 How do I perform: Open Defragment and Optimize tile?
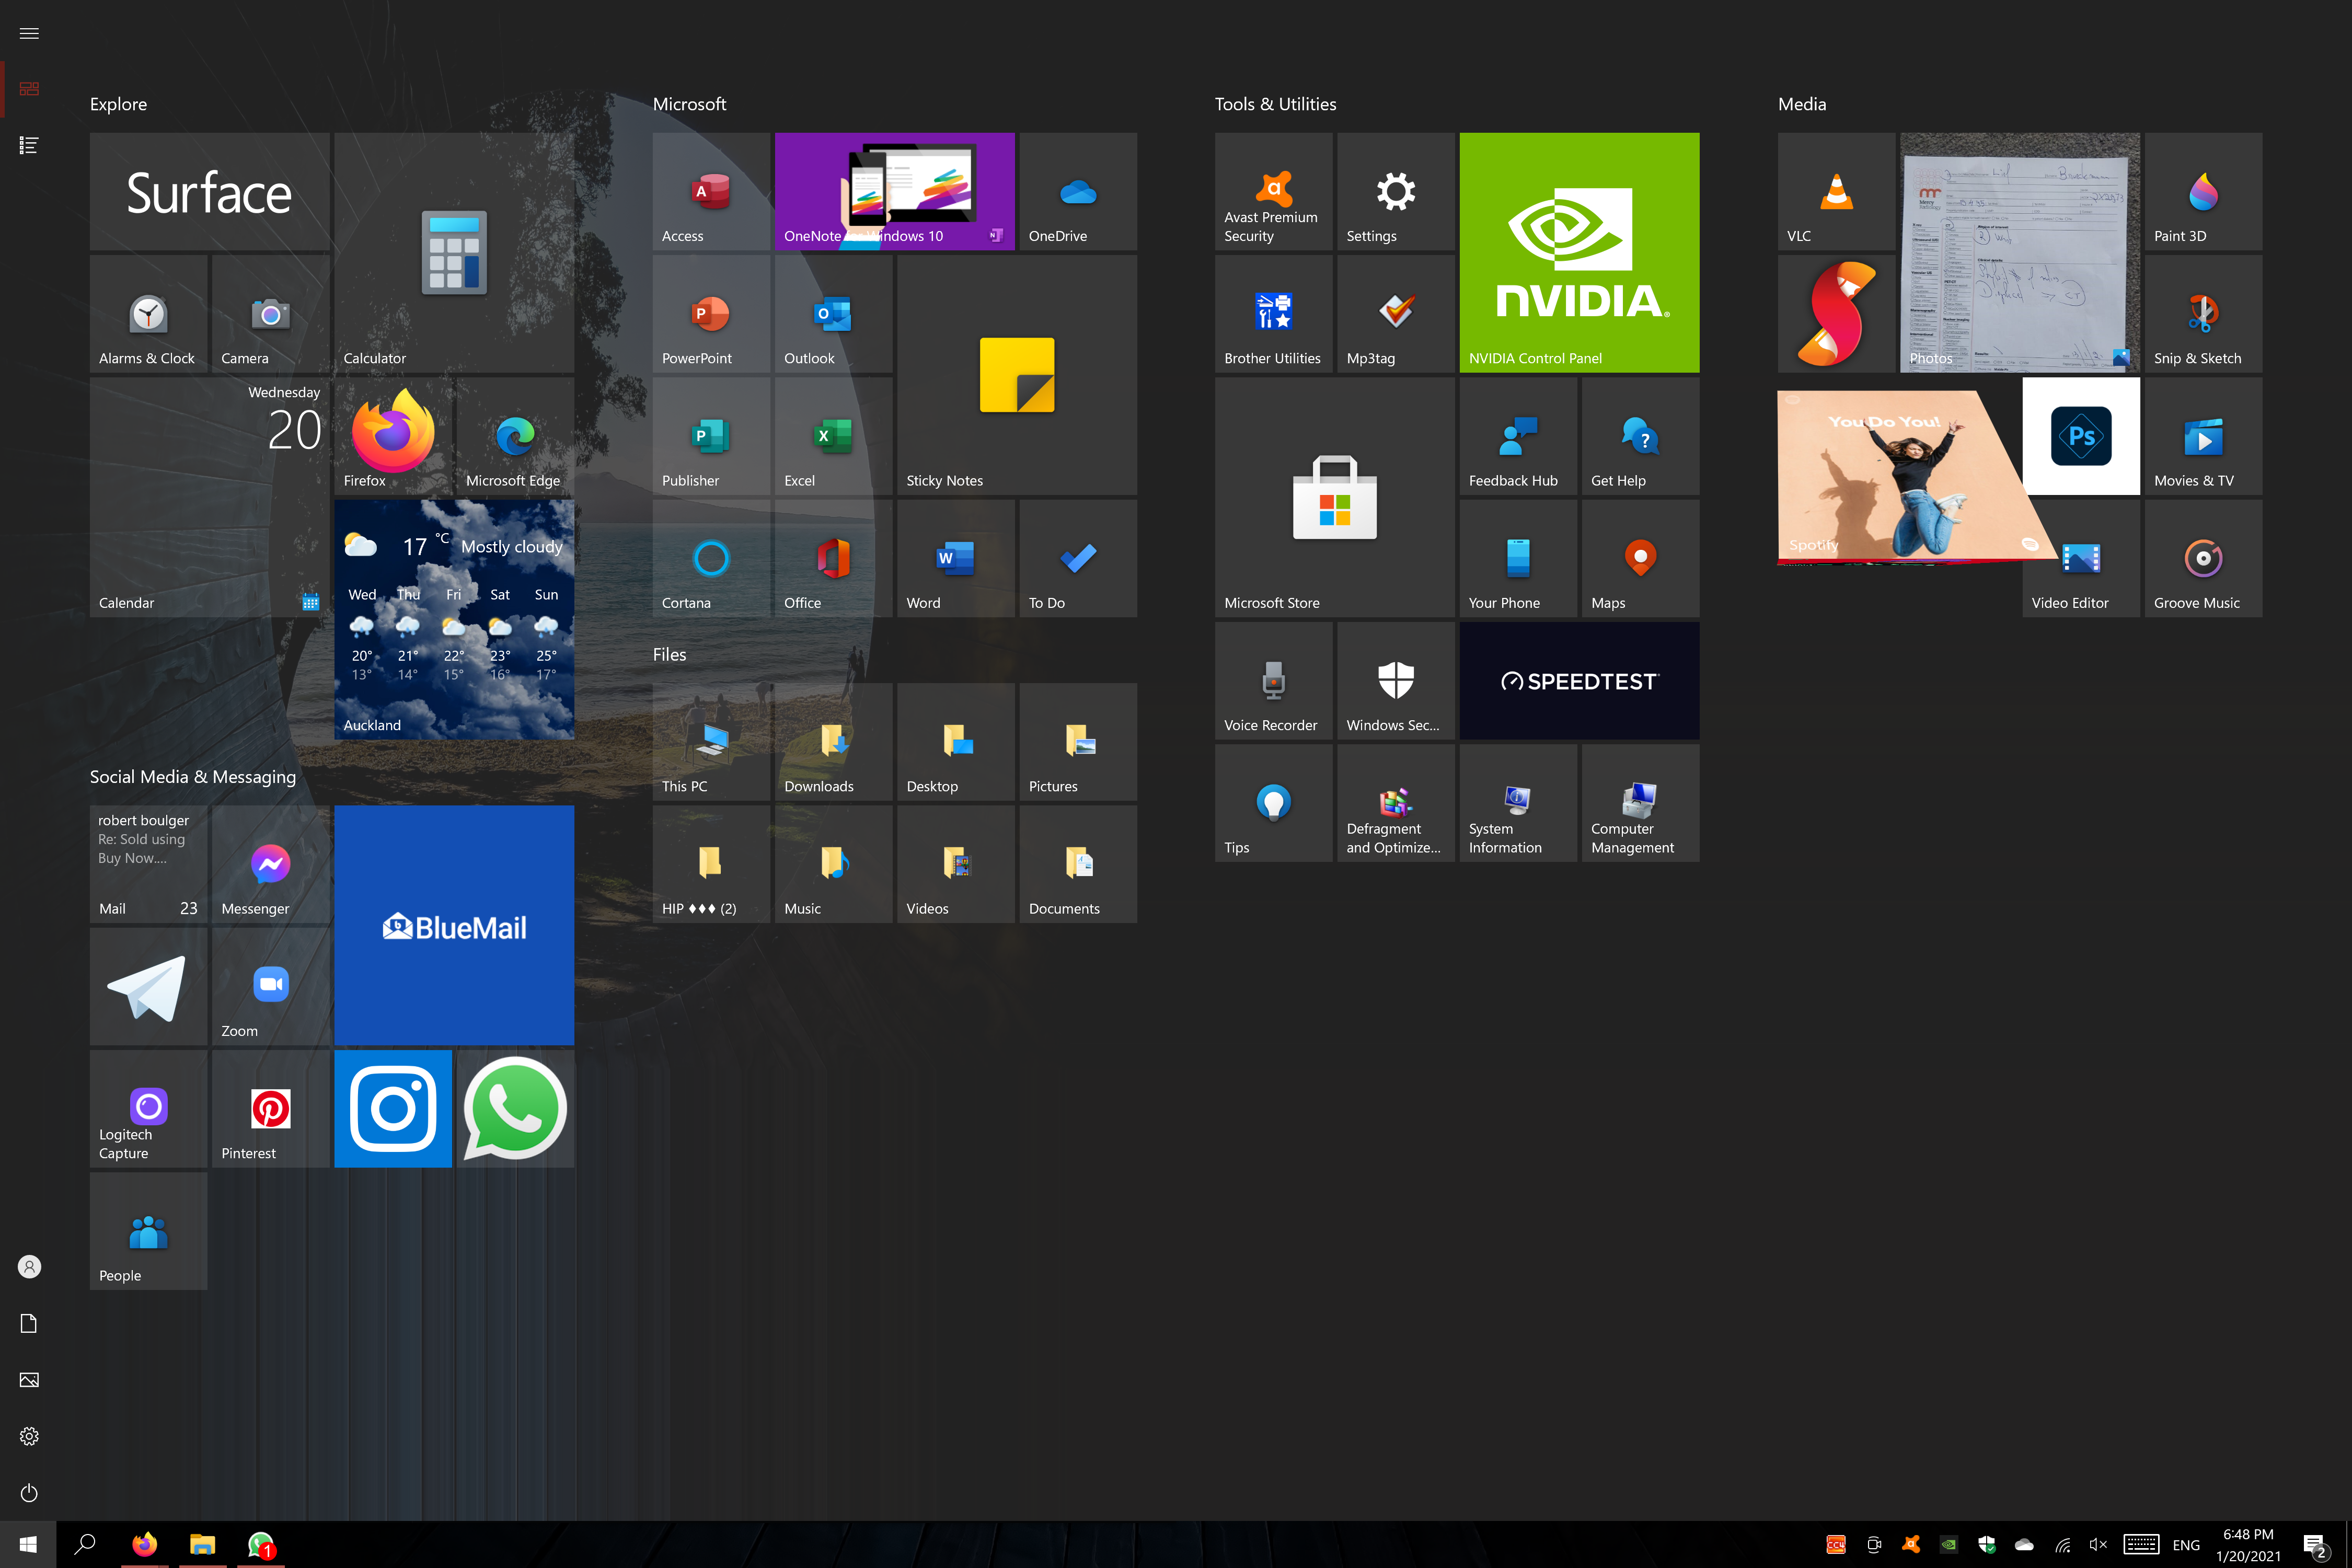(1395, 802)
